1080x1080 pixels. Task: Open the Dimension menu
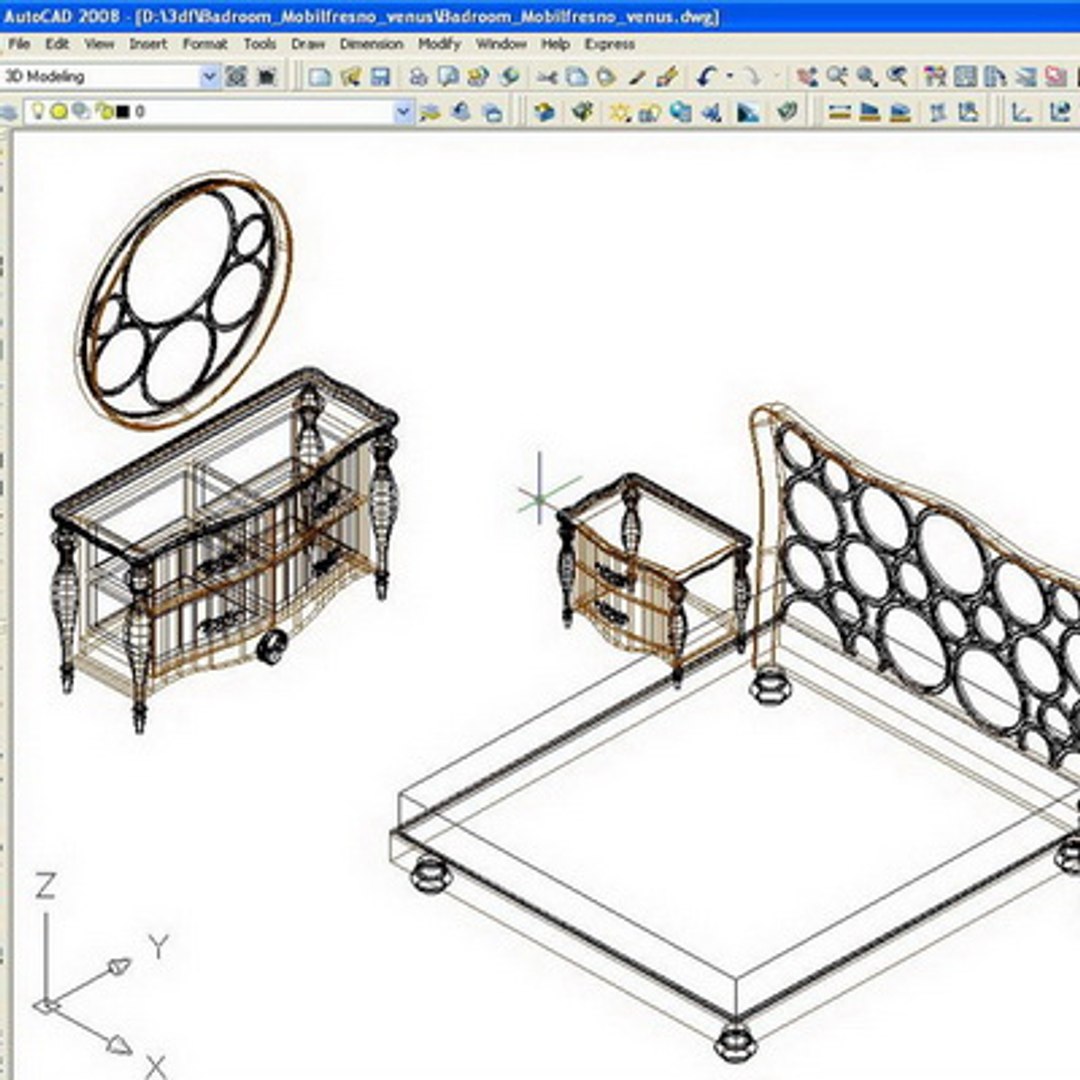(371, 44)
